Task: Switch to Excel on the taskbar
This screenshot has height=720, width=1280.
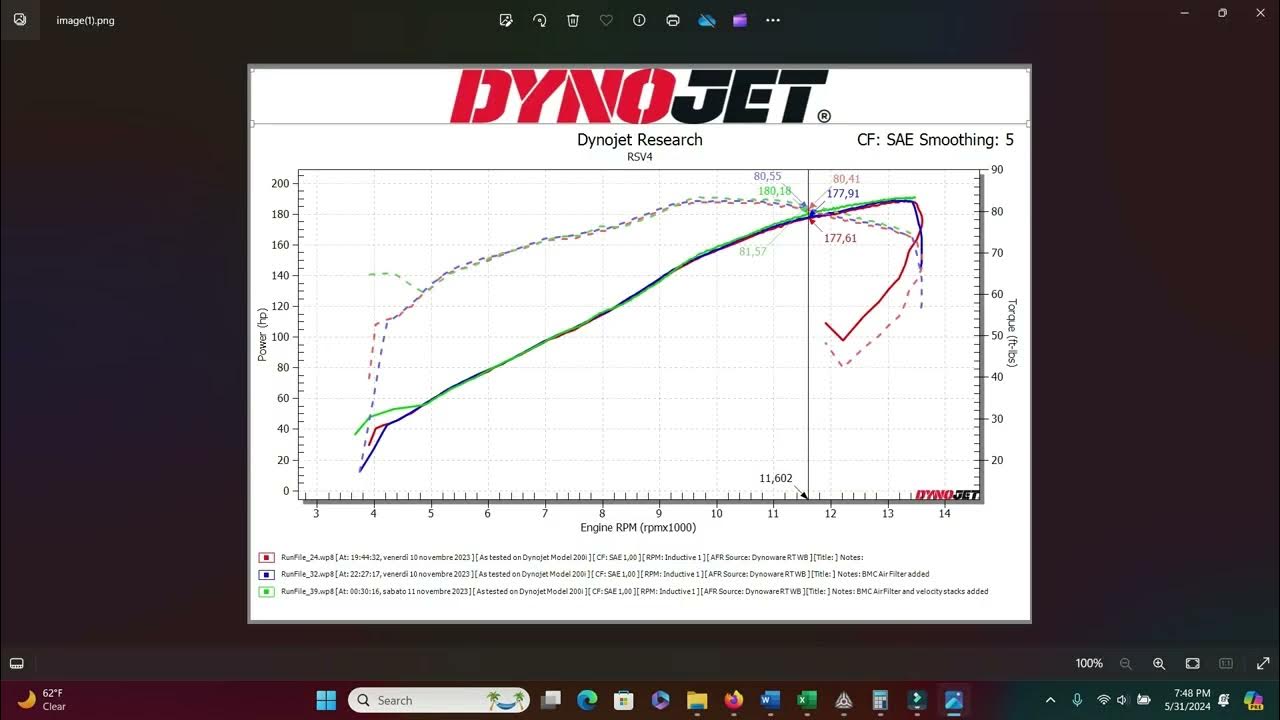Action: point(807,700)
